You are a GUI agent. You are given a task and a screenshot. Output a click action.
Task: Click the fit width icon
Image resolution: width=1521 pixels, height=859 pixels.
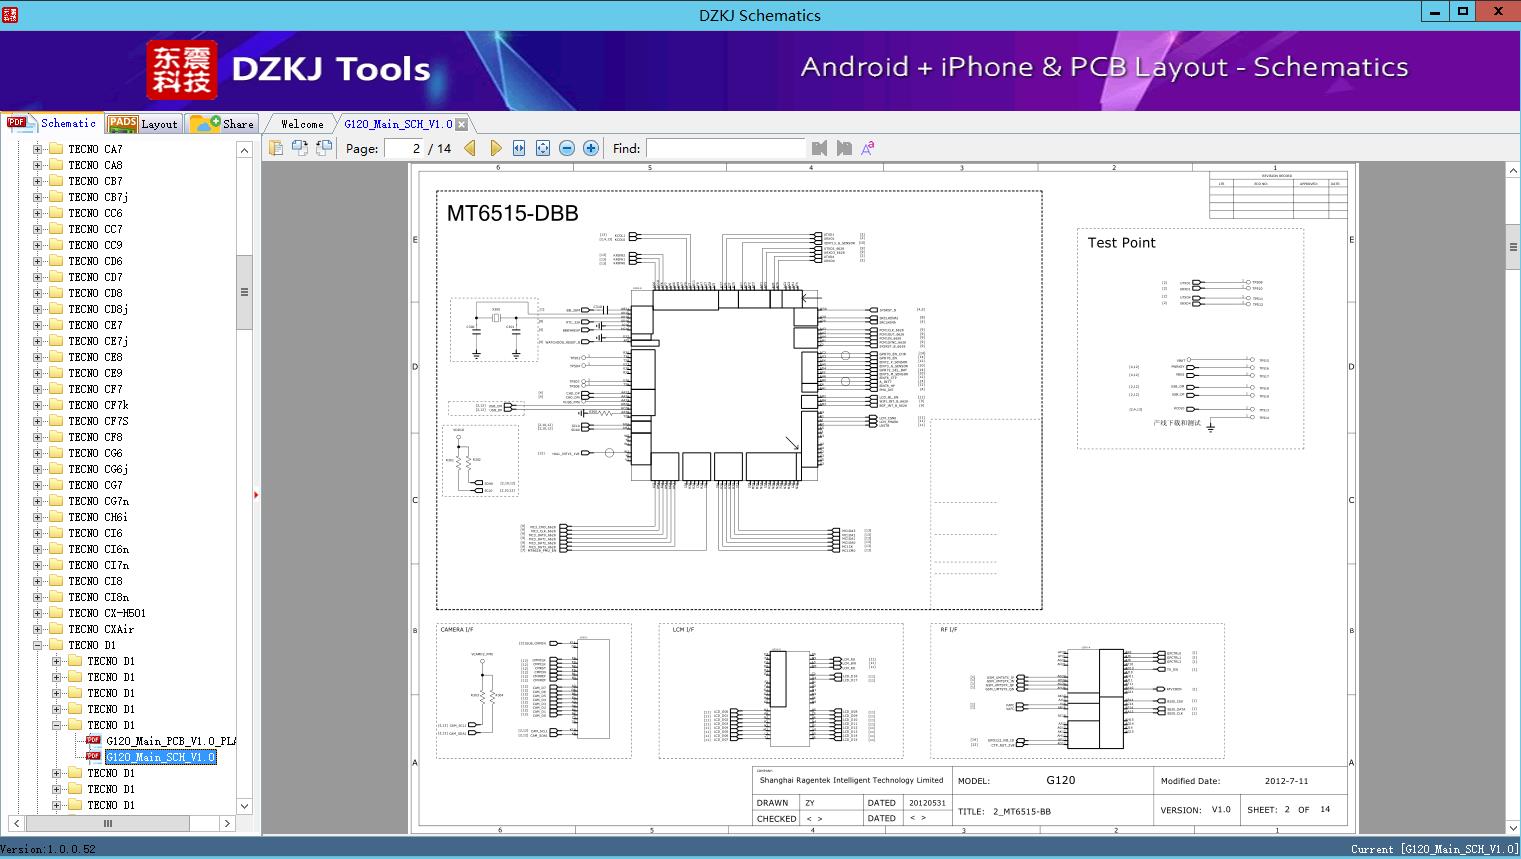click(519, 148)
